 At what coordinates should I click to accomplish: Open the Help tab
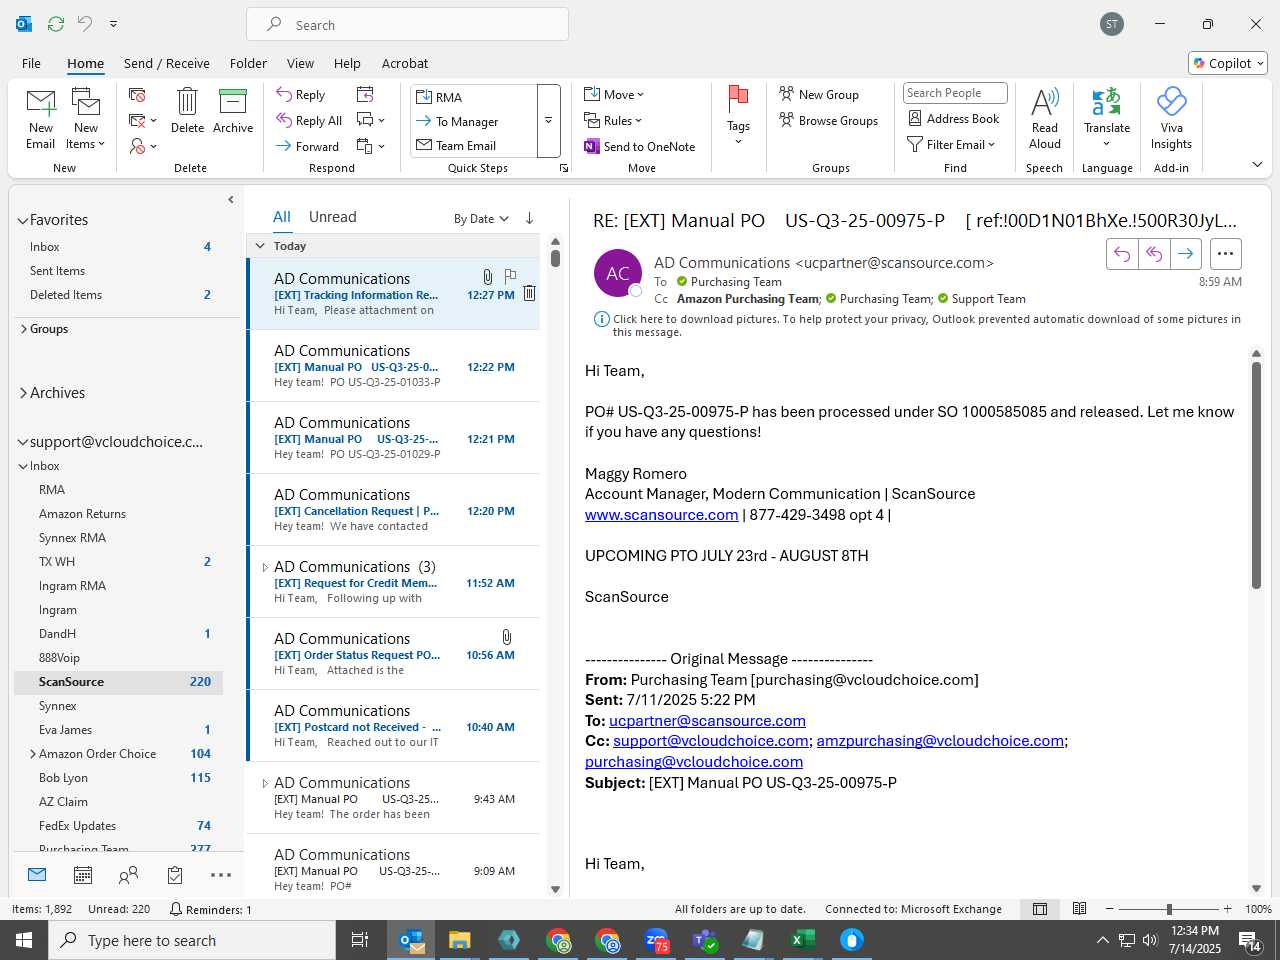(347, 63)
